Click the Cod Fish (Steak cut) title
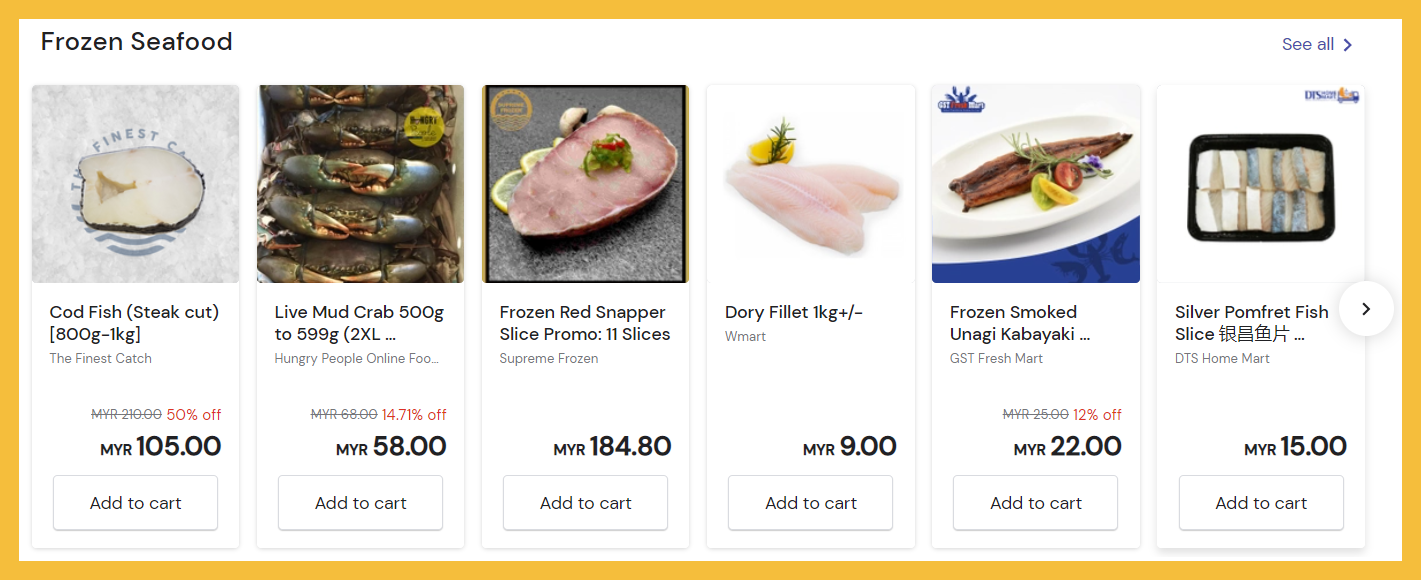 pos(134,323)
